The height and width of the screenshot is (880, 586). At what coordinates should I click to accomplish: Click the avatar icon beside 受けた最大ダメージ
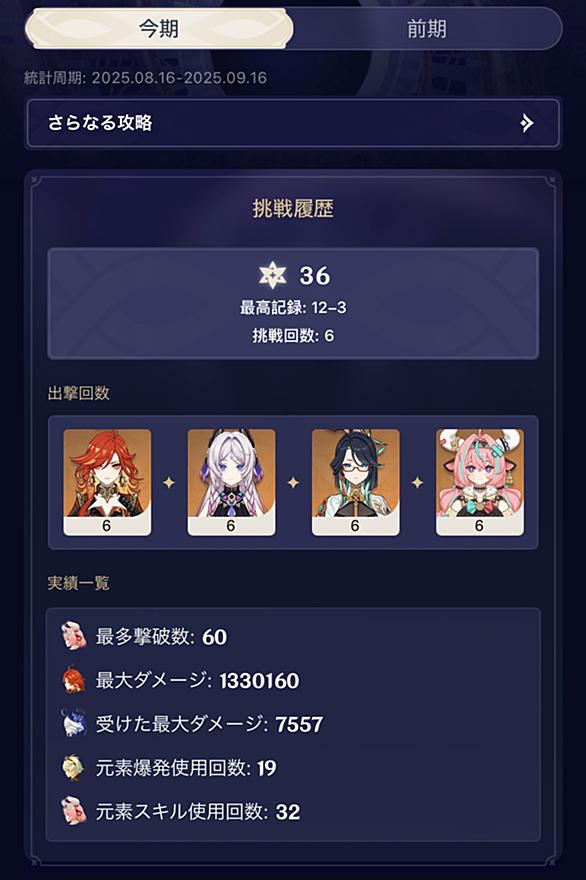click(74, 723)
